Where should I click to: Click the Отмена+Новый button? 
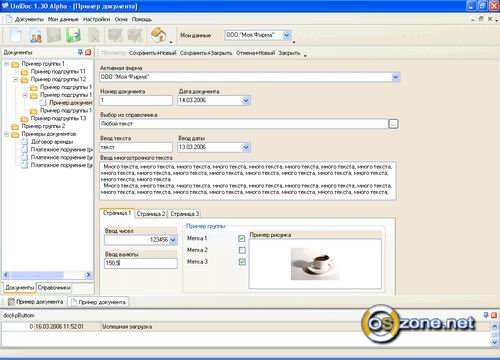(255, 53)
